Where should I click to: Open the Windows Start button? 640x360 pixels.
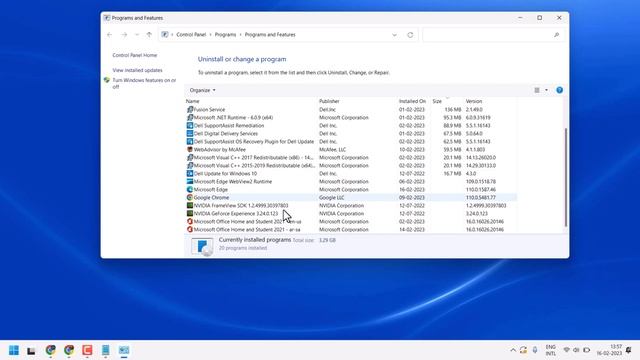pyautogui.click(x=14, y=350)
